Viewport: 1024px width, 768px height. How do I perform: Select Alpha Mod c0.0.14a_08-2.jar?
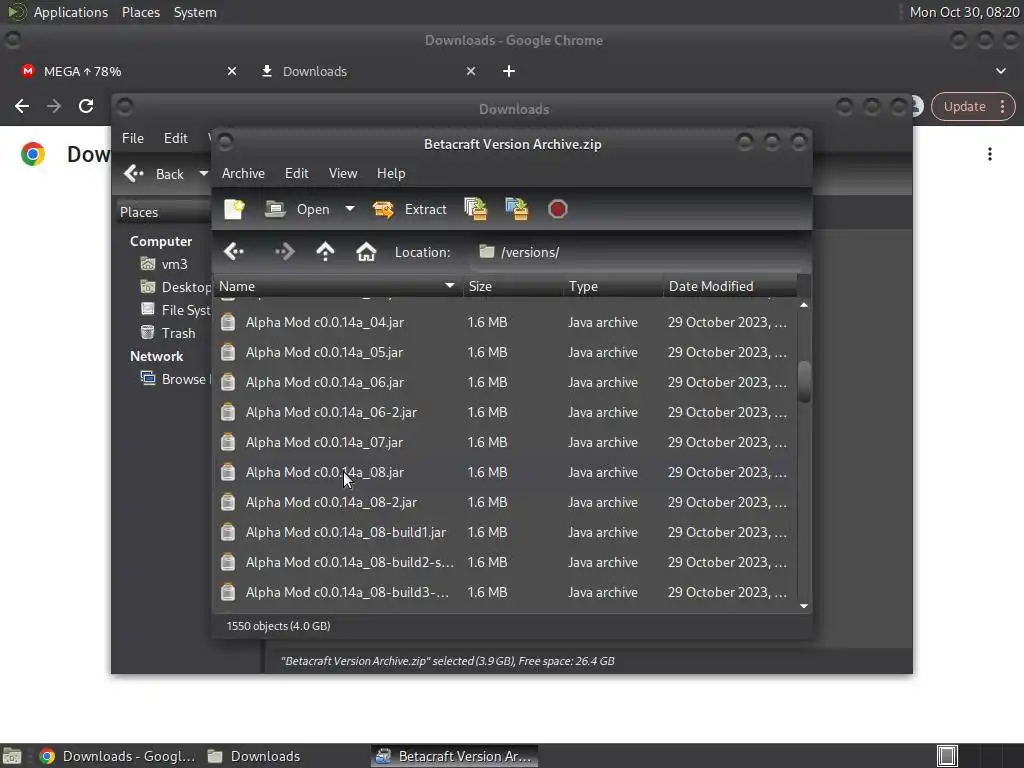coord(505,502)
